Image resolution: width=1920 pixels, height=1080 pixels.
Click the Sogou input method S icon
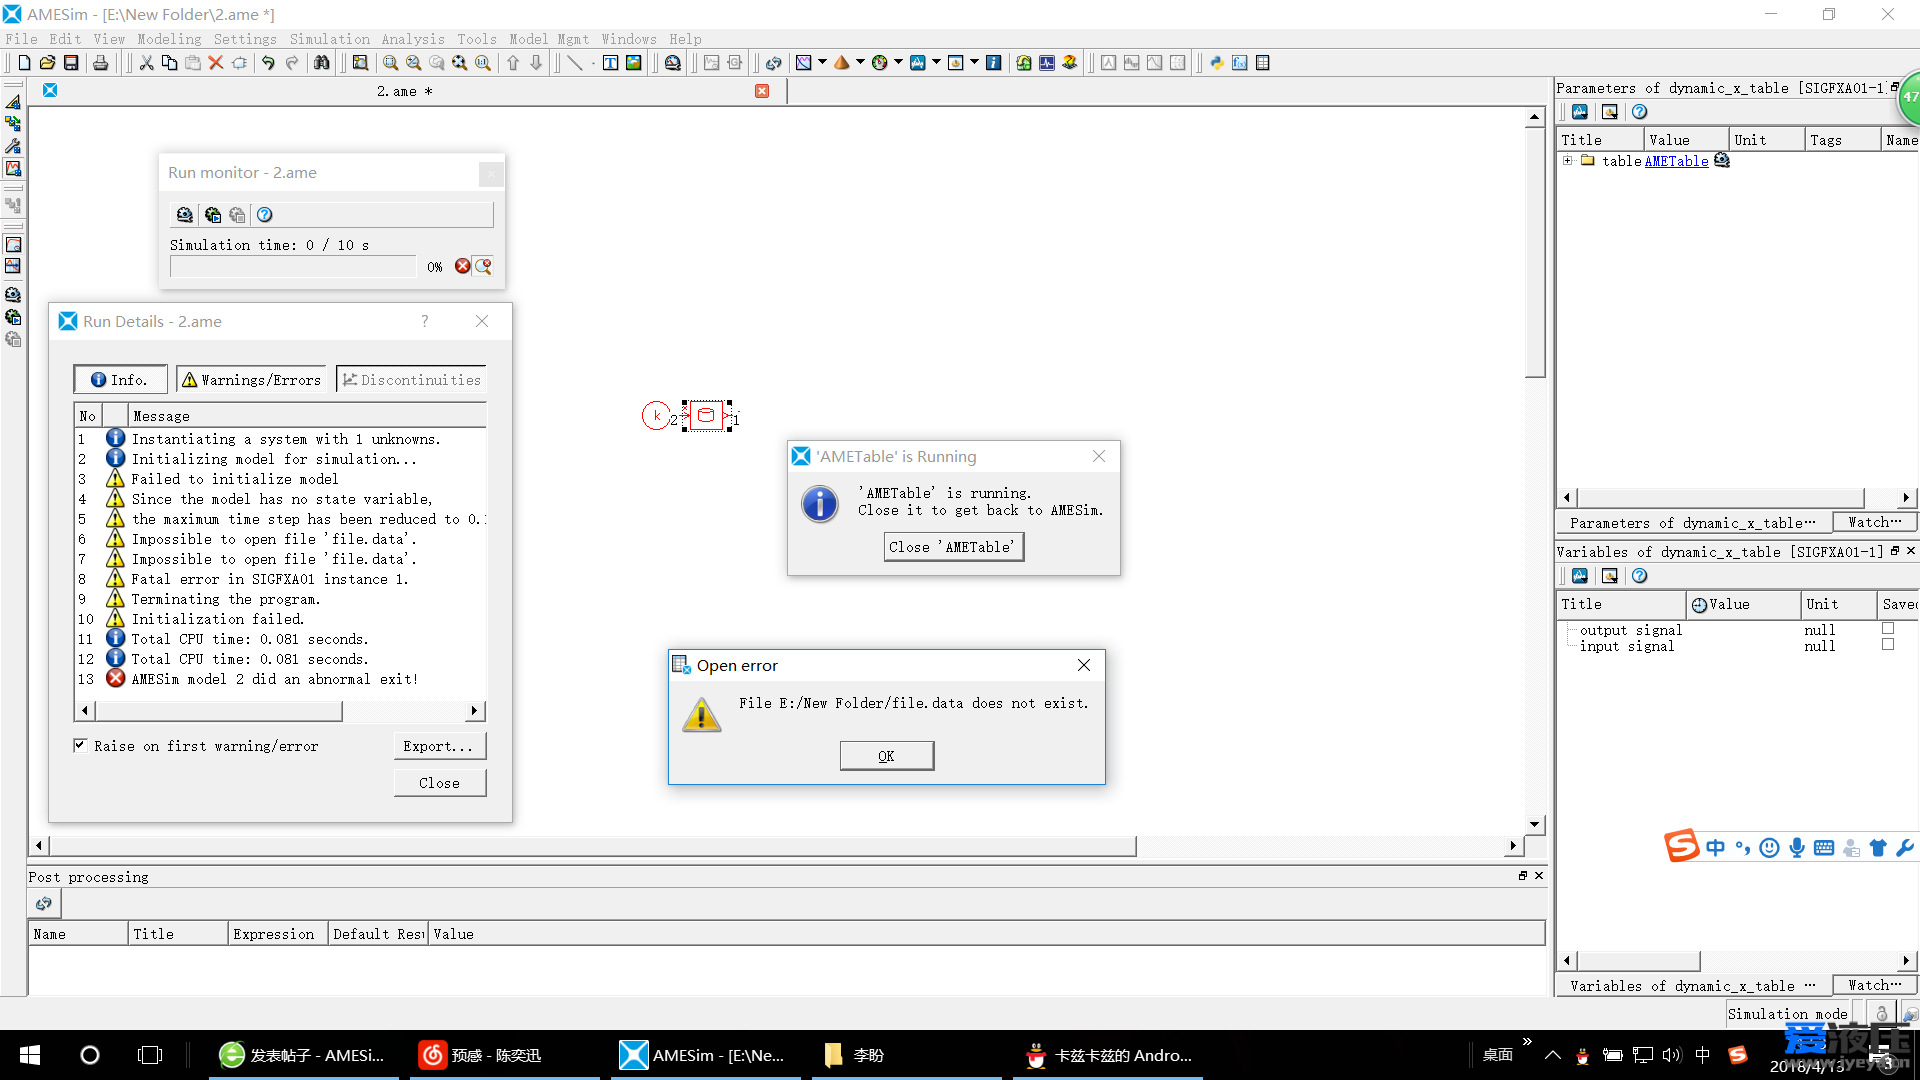(1681, 846)
